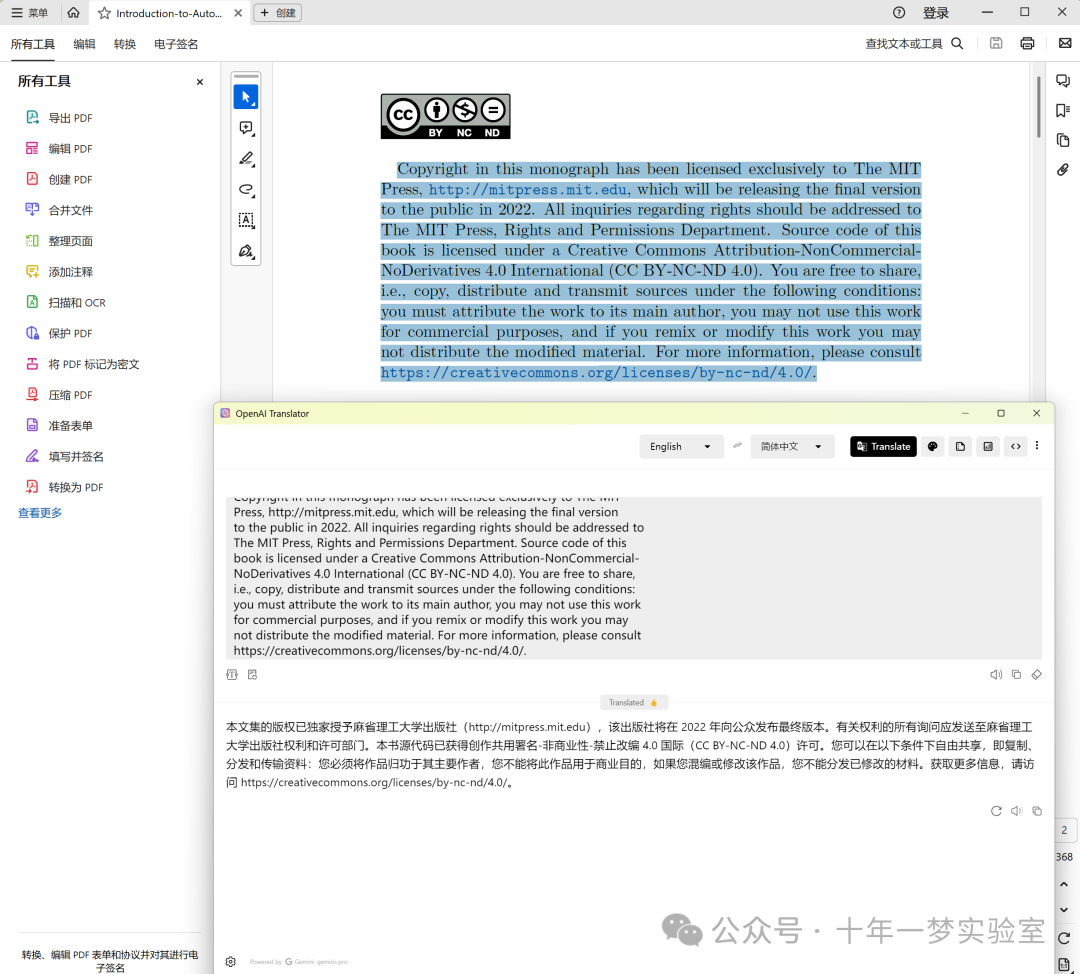The width and height of the screenshot is (1080, 974).
Task: Click the 创建 new tab button
Action: point(278,12)
